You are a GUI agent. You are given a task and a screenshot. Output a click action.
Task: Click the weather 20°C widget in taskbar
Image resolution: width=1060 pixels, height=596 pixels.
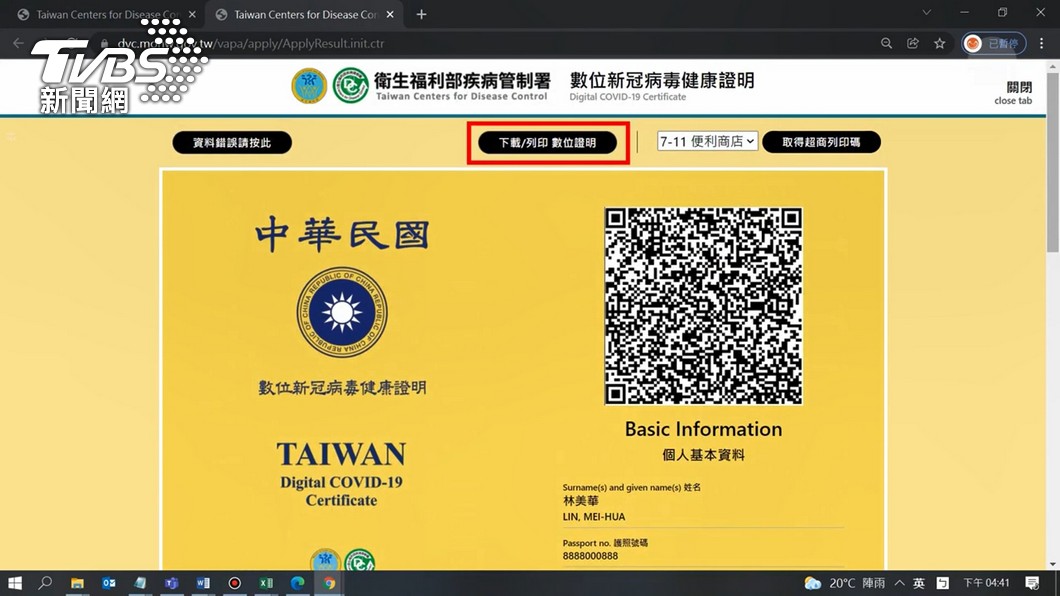click(844, 582)
